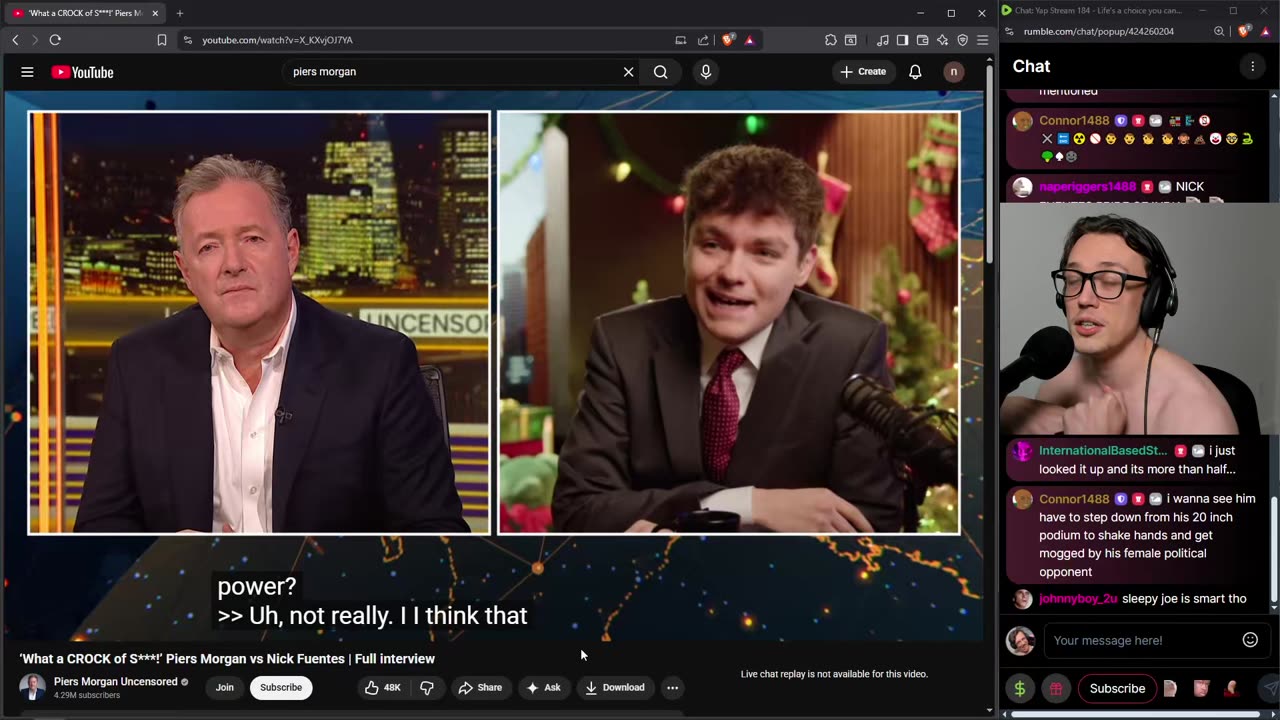1280x720 pixels.
Task: Open the Brave VPN shield icon
Action: pos(962,40)
